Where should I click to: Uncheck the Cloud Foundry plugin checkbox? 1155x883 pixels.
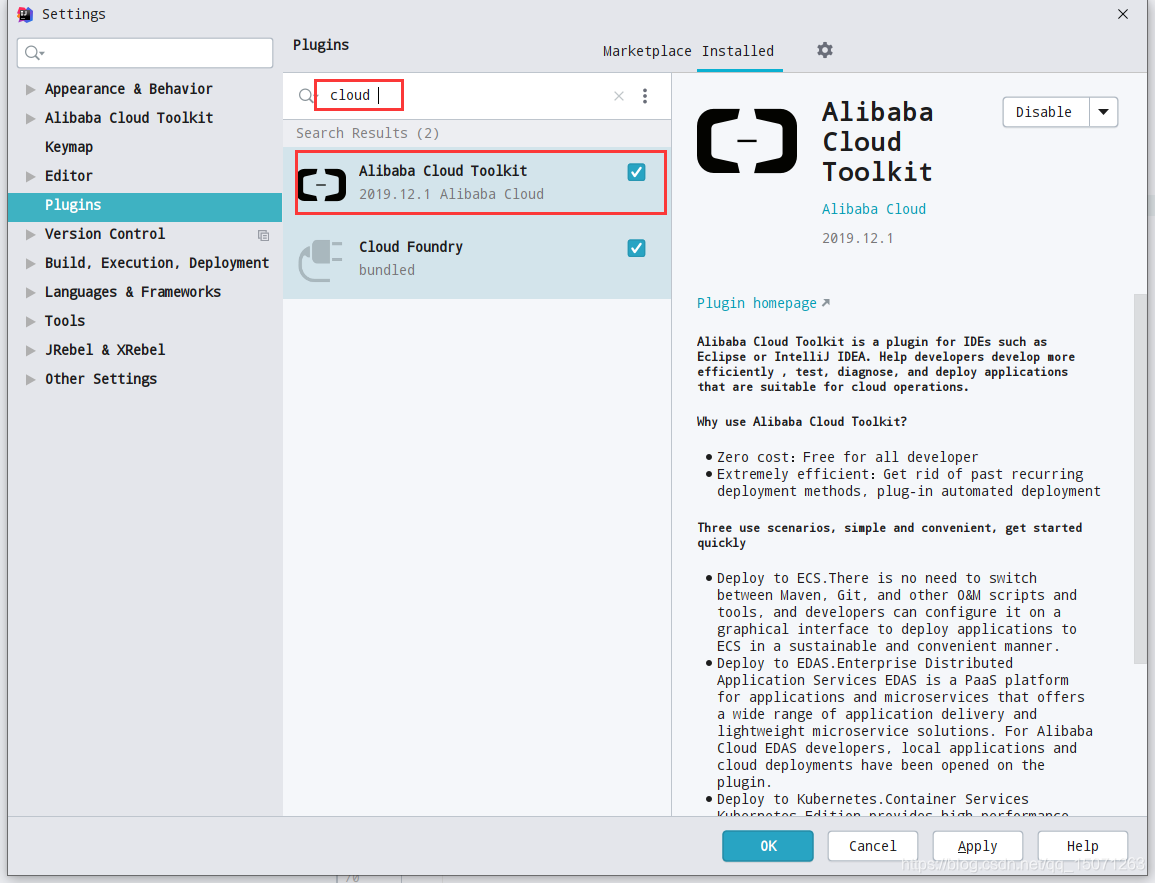point(636,248)
